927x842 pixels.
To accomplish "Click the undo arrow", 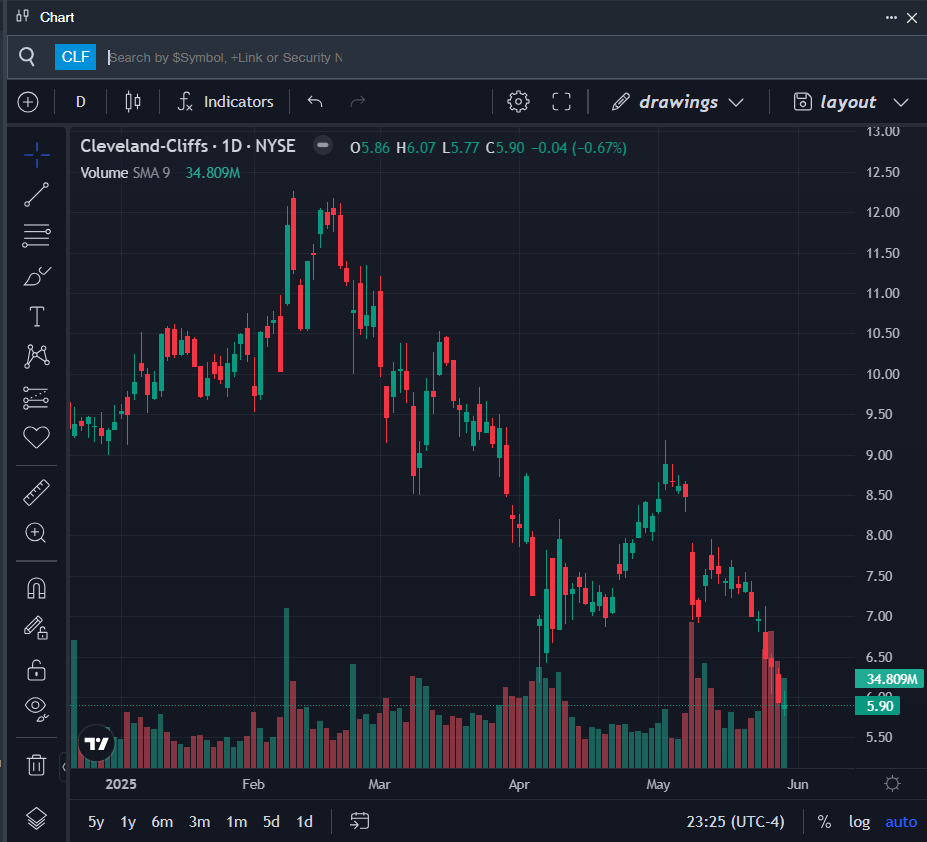I will point(315,102).
